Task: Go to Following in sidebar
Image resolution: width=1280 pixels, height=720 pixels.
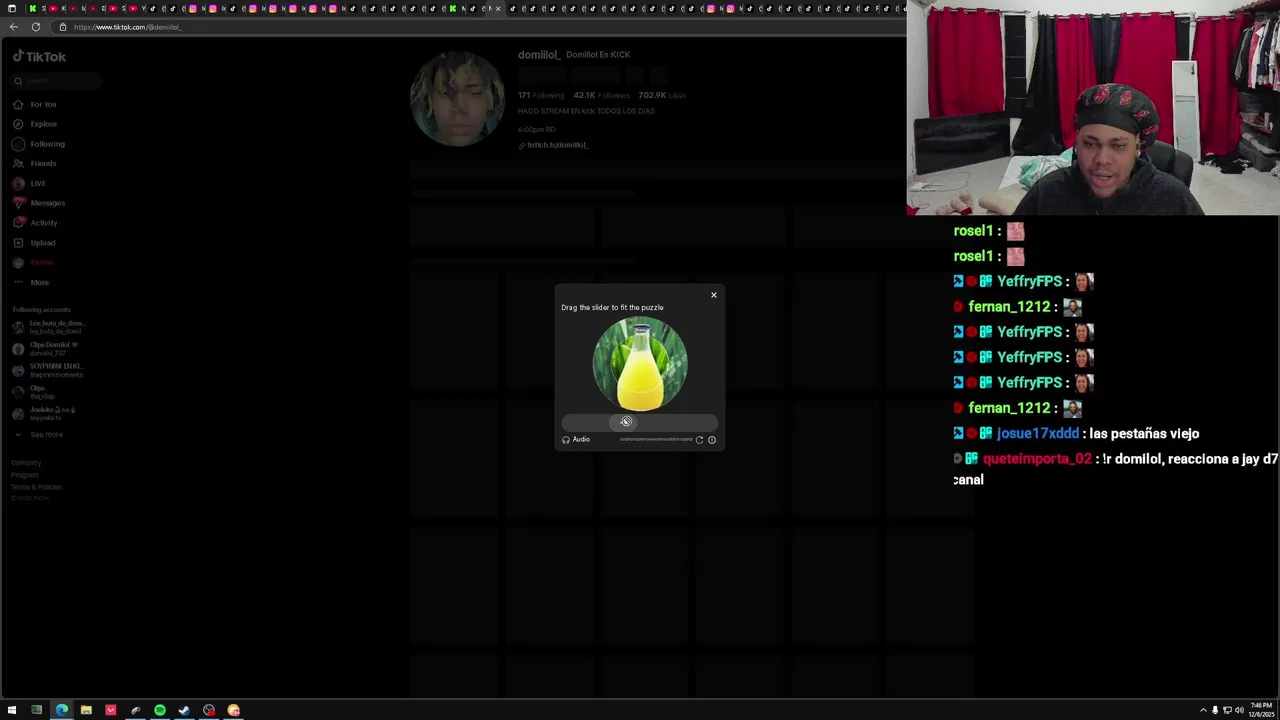Action: point(39,144)
